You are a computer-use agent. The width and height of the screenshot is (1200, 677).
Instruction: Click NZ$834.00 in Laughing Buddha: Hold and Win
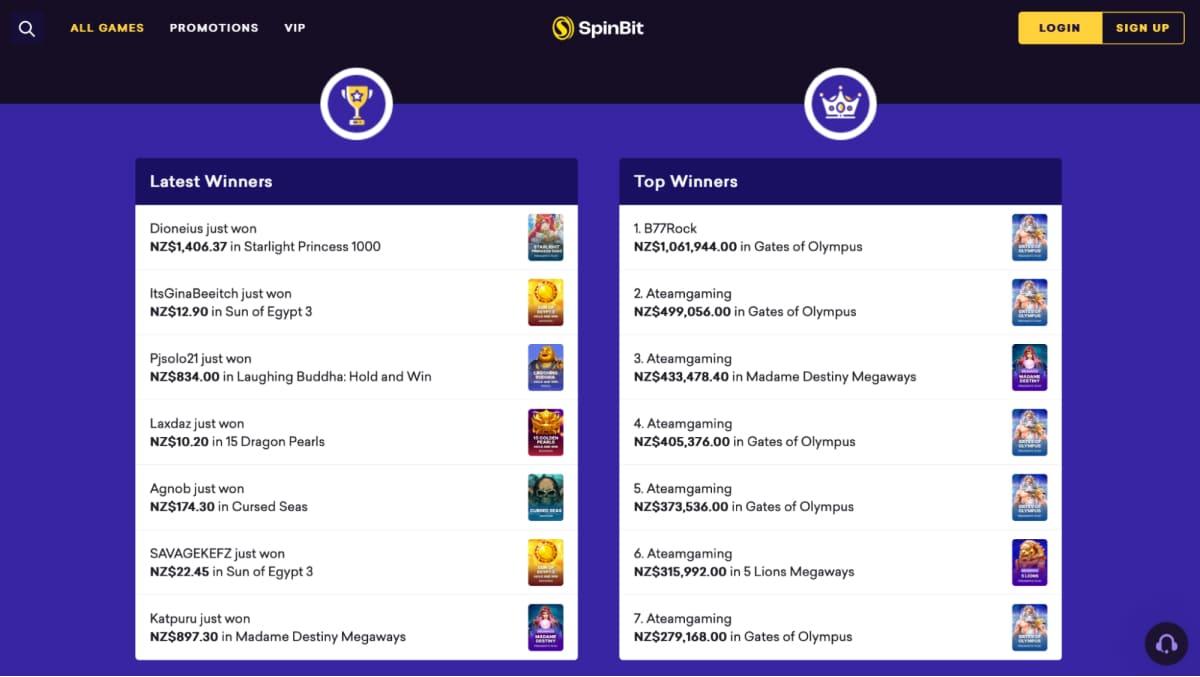click(x=291, y=376)
